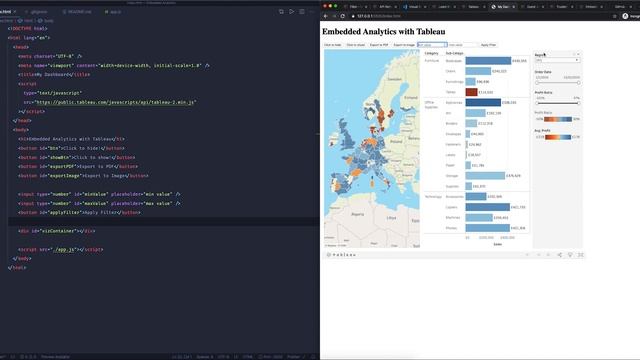This screenshot has width=640, height=360.
Task: Reload the browser page
Action: tap(342, 16)
